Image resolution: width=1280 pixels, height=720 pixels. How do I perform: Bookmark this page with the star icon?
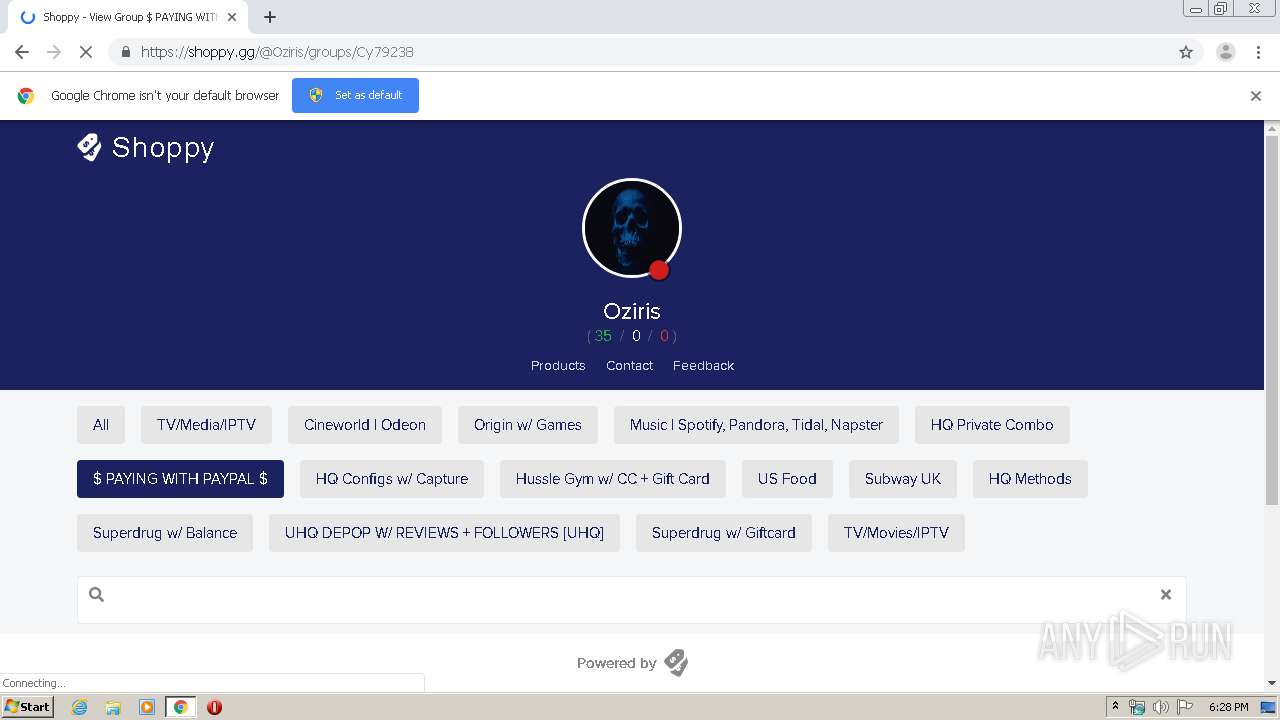coord(1186,52)
